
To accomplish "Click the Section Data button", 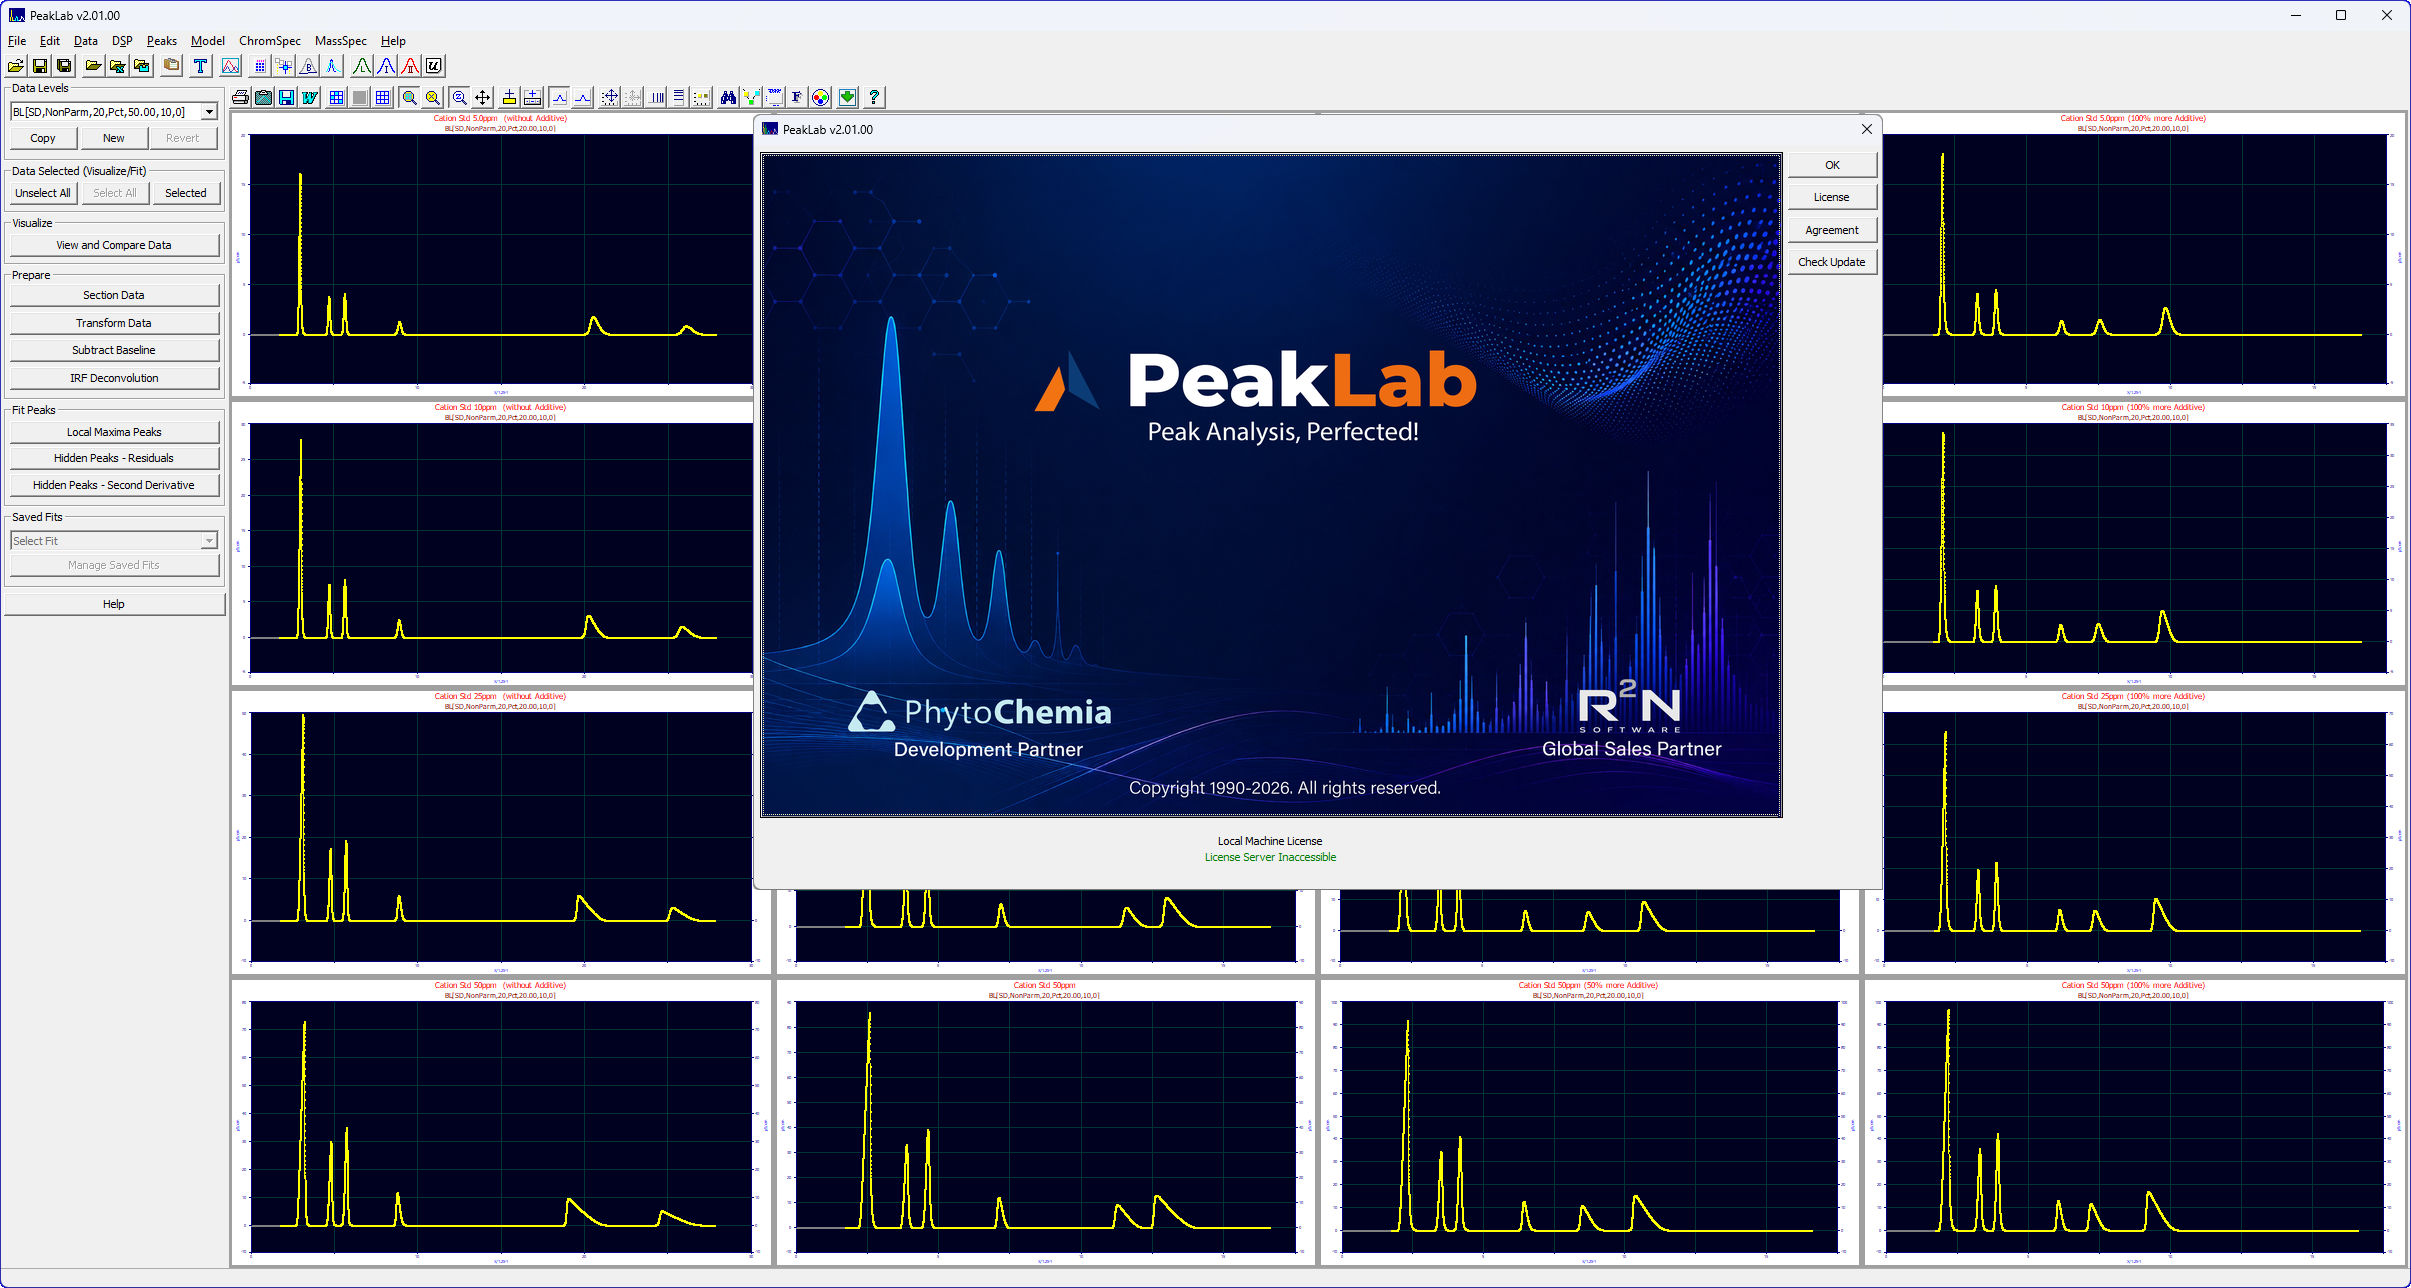I will pyautogui.click(x=114, y=295).
